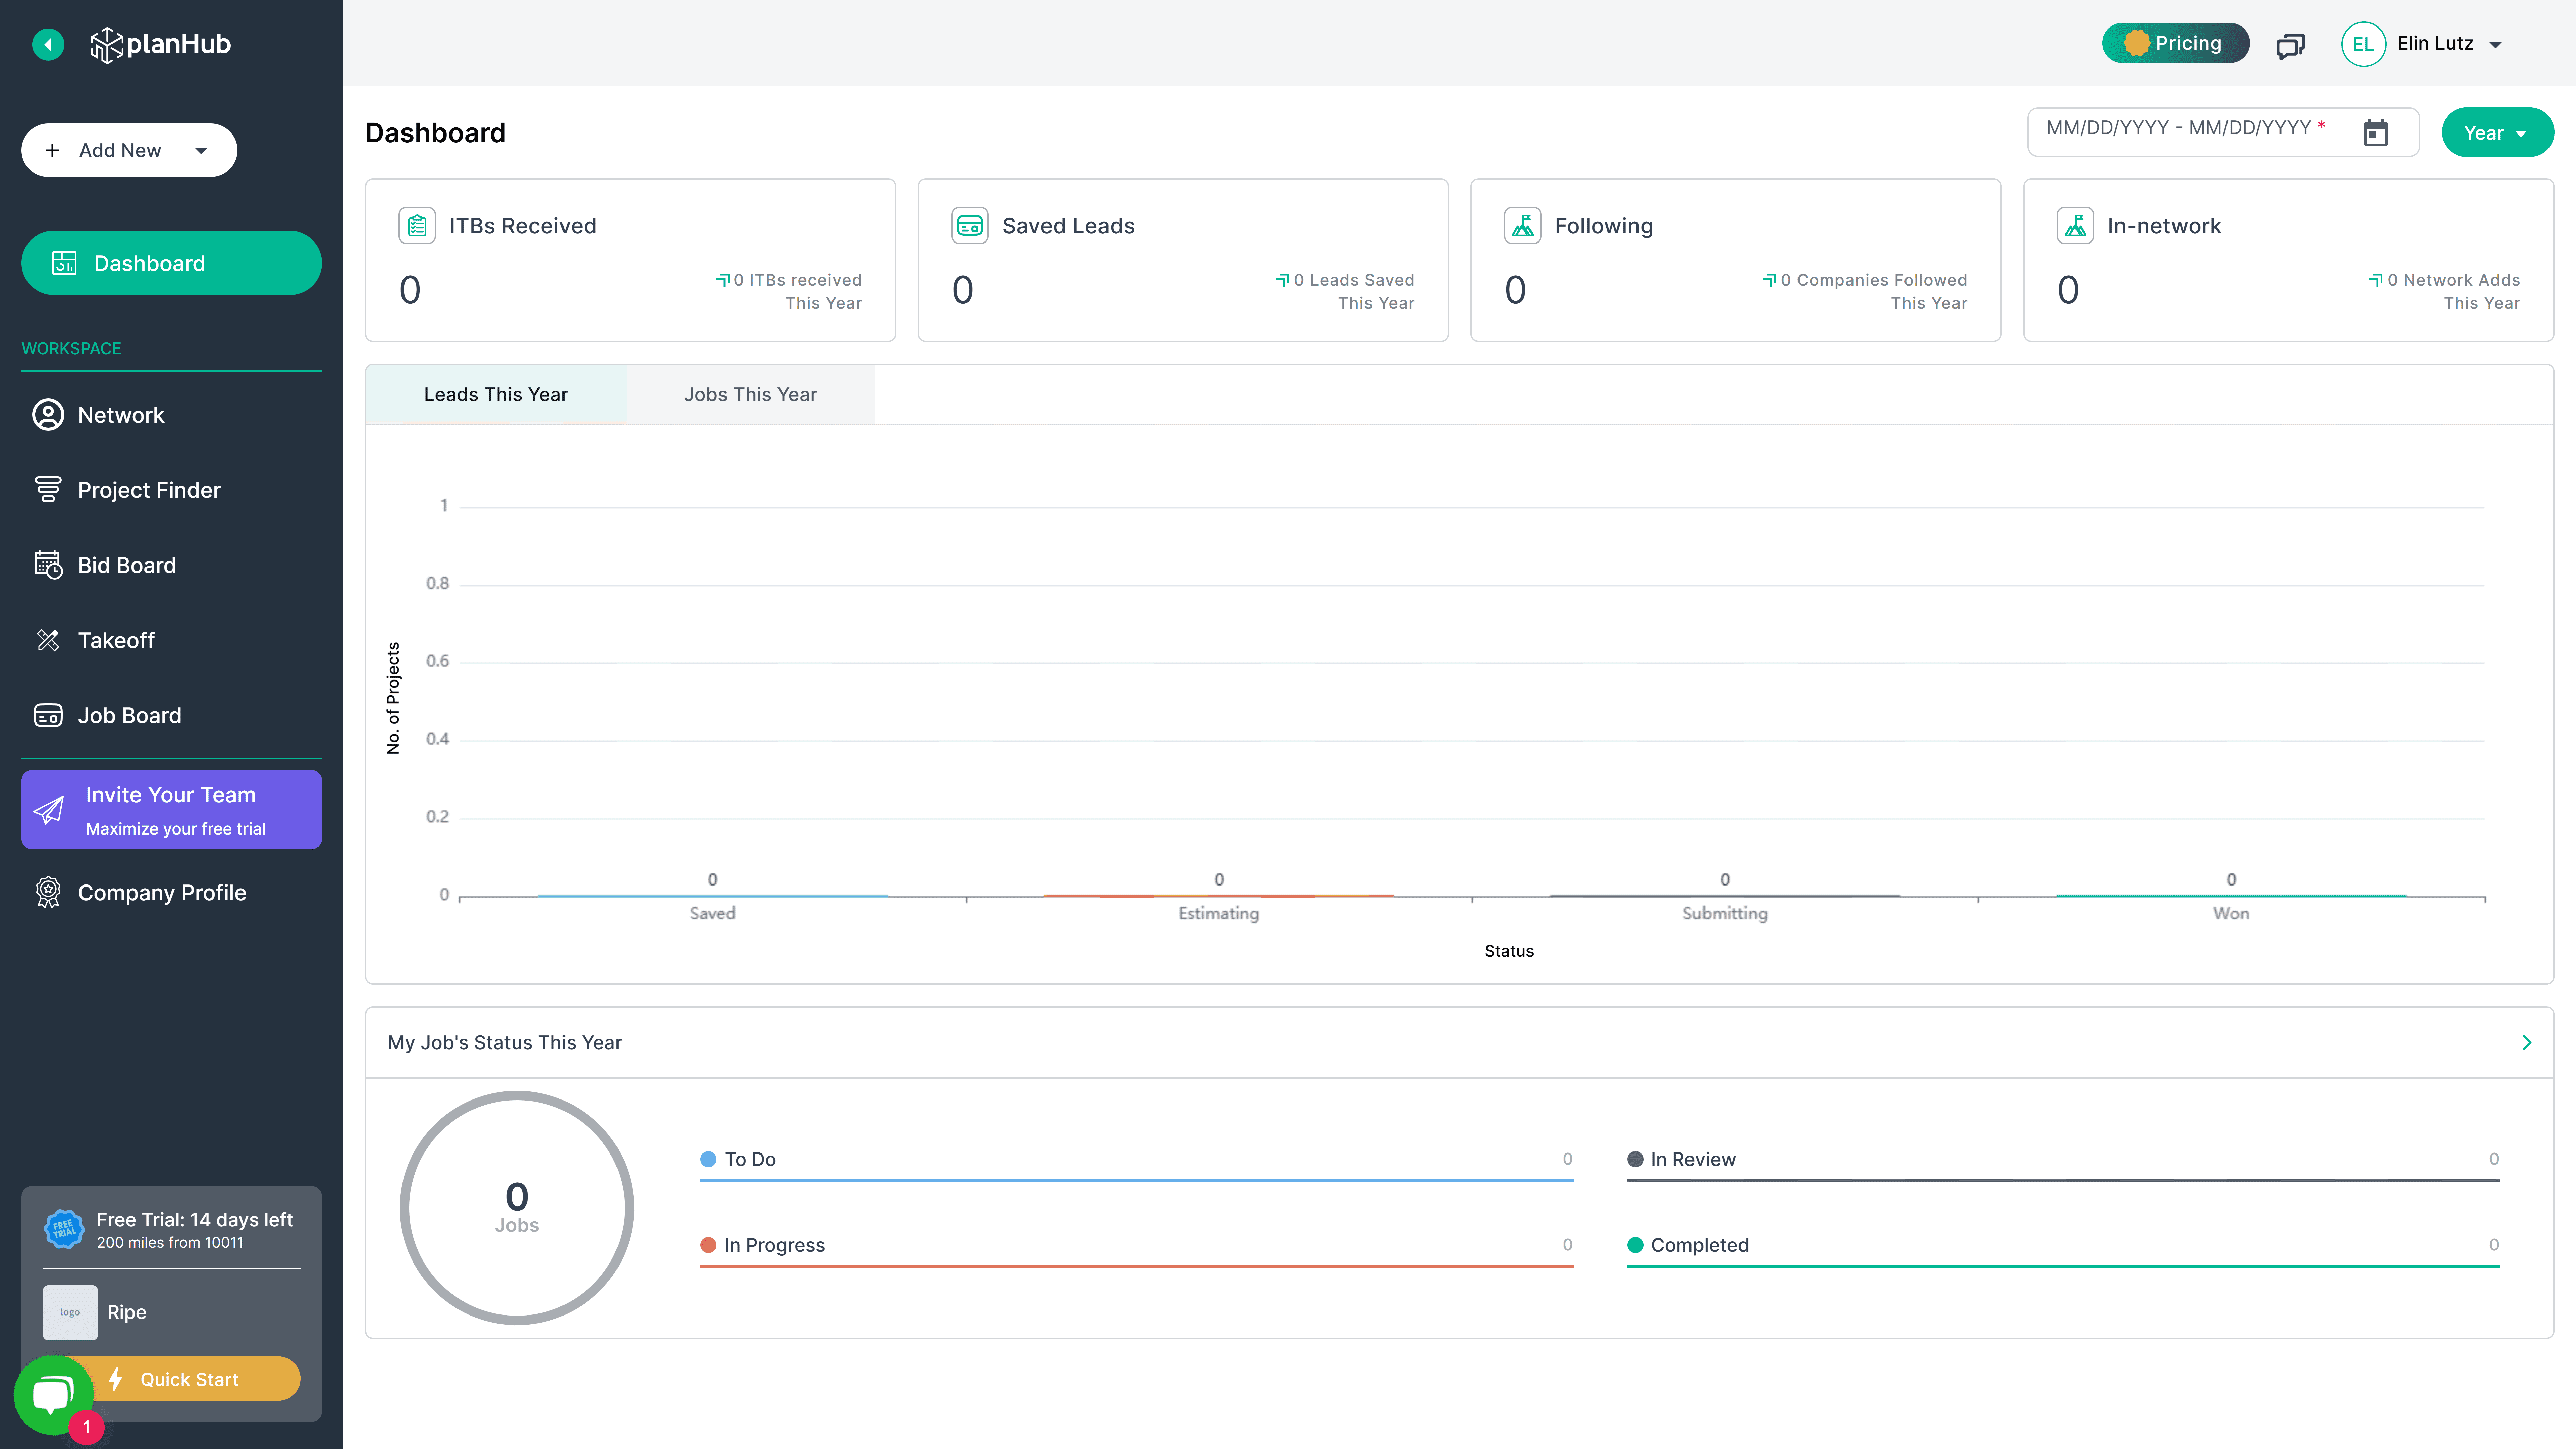Open Company Profile page
This screenshot has width=2576, height=1449.
[x=171, y=892]
